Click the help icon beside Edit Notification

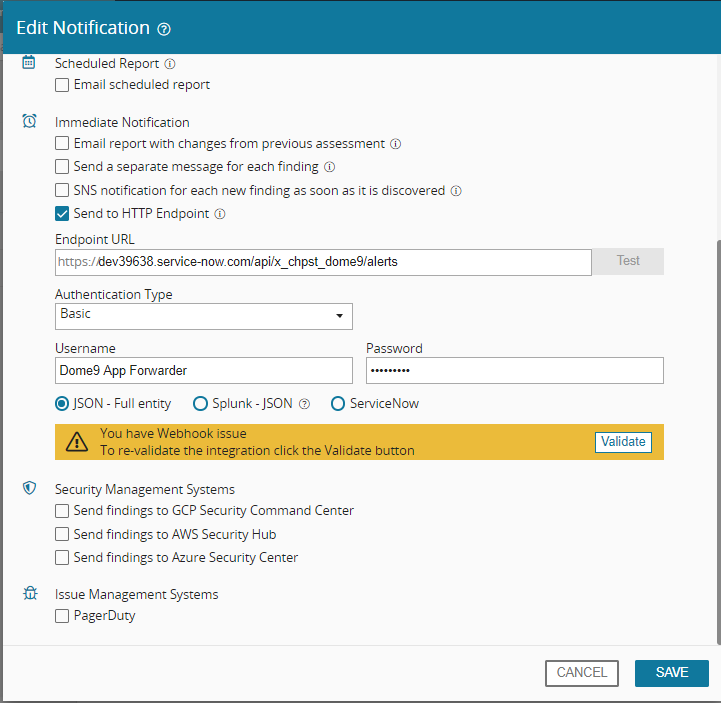pos(164,29)
